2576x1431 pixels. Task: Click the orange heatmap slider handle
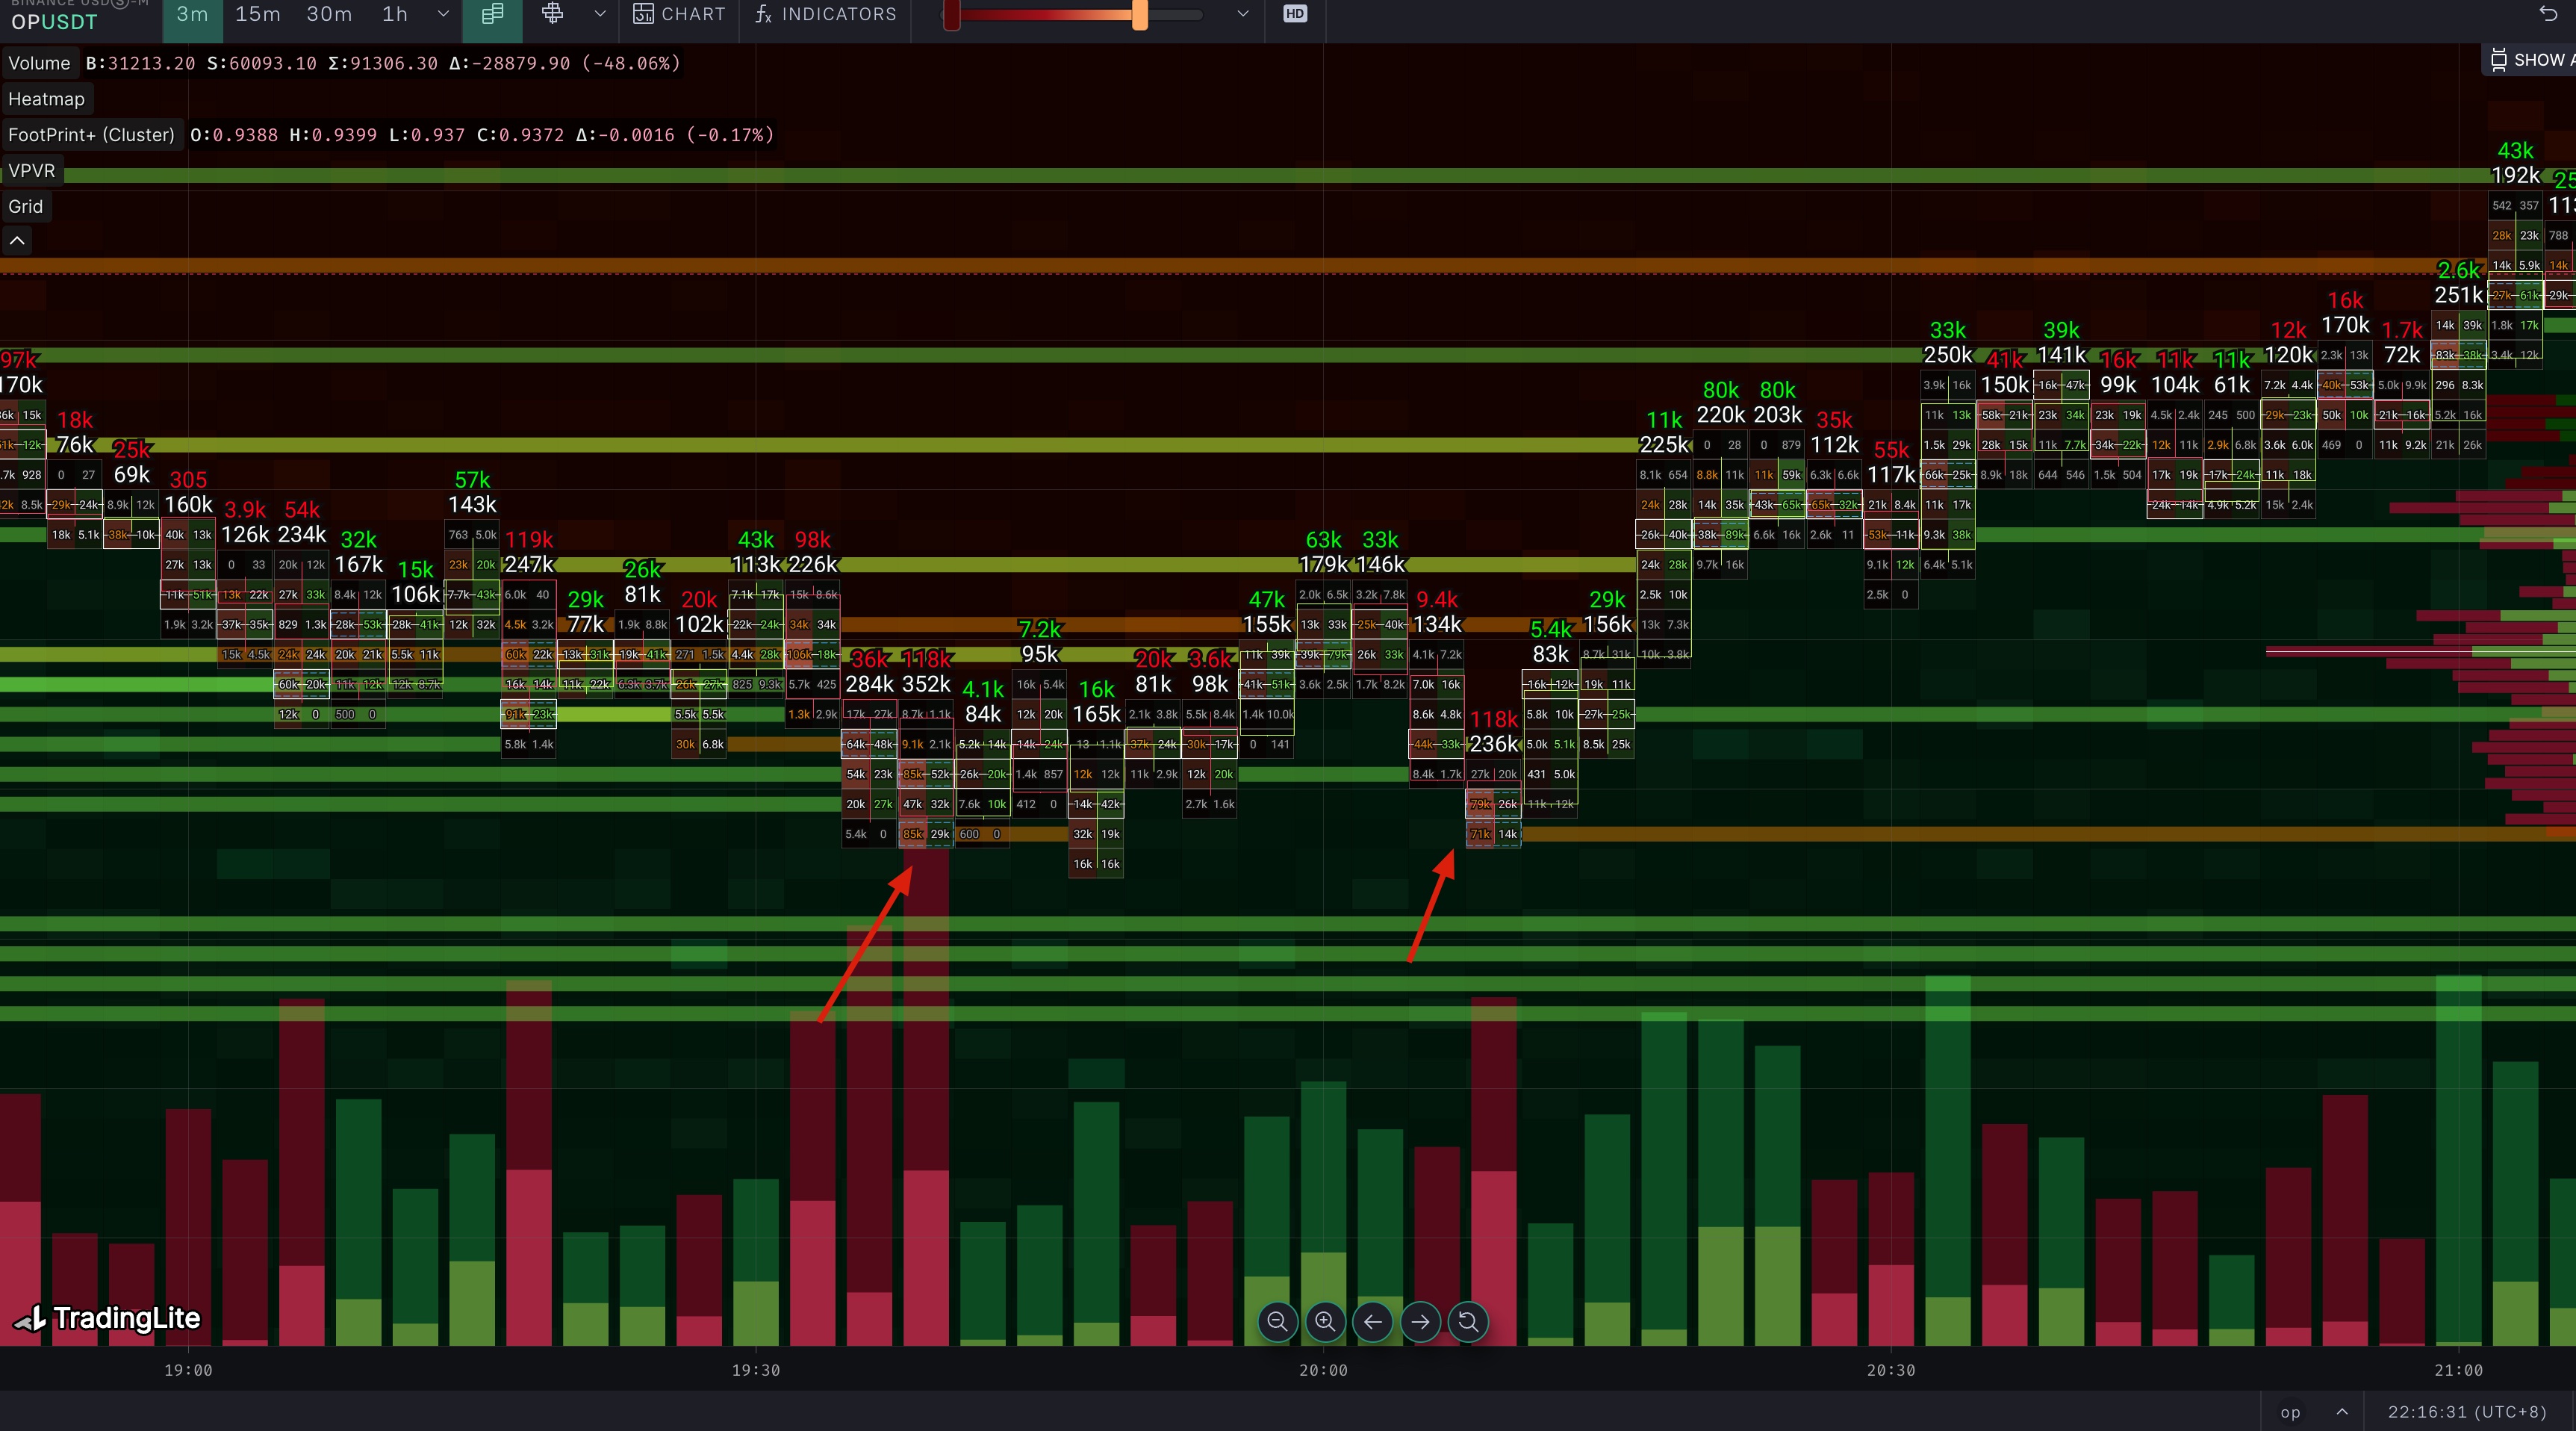point(1139,14)
